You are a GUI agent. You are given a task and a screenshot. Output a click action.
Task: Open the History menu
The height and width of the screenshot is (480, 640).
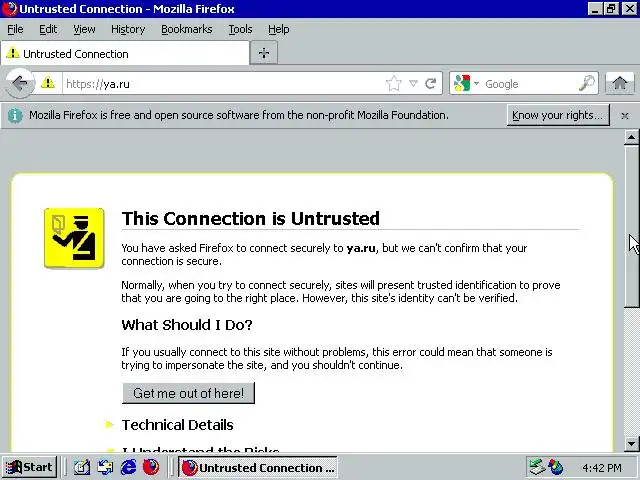click(128, 29)
